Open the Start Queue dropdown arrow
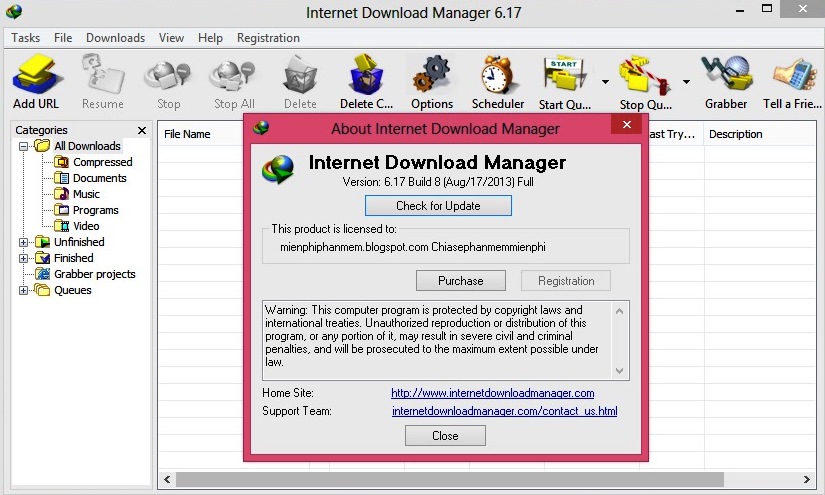 pos(605,82)
